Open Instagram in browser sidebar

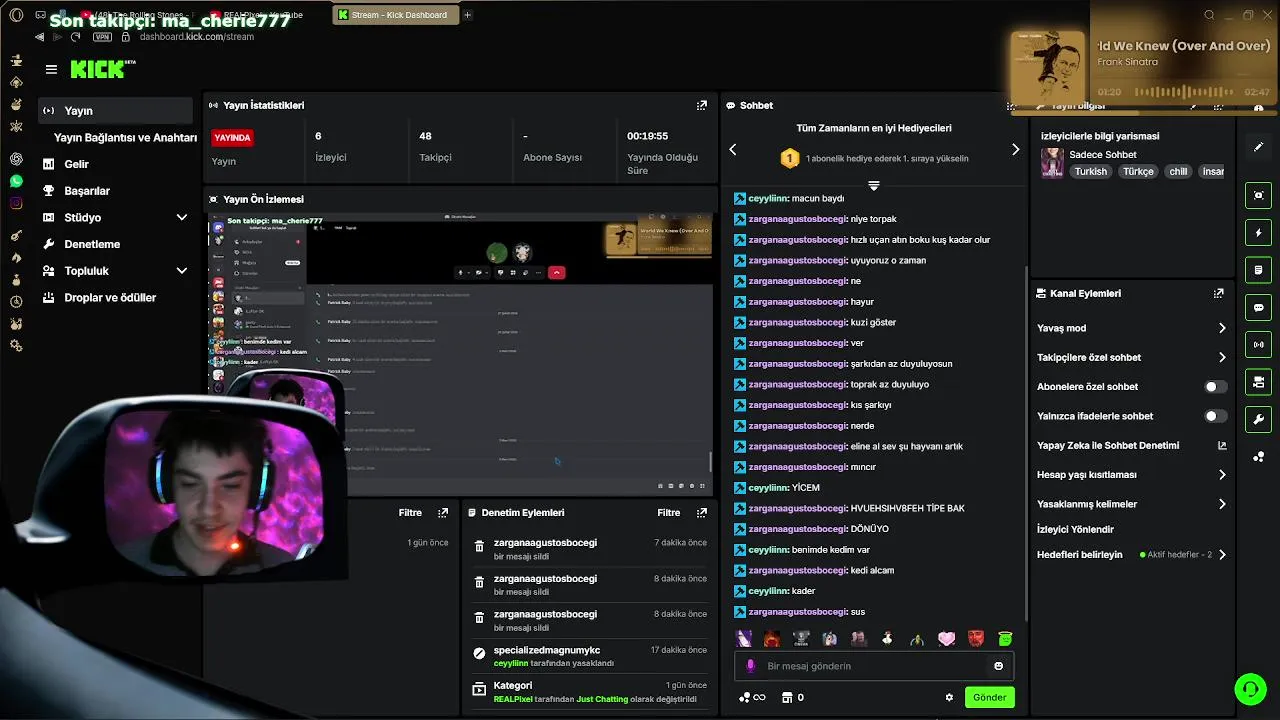[16, 203]
